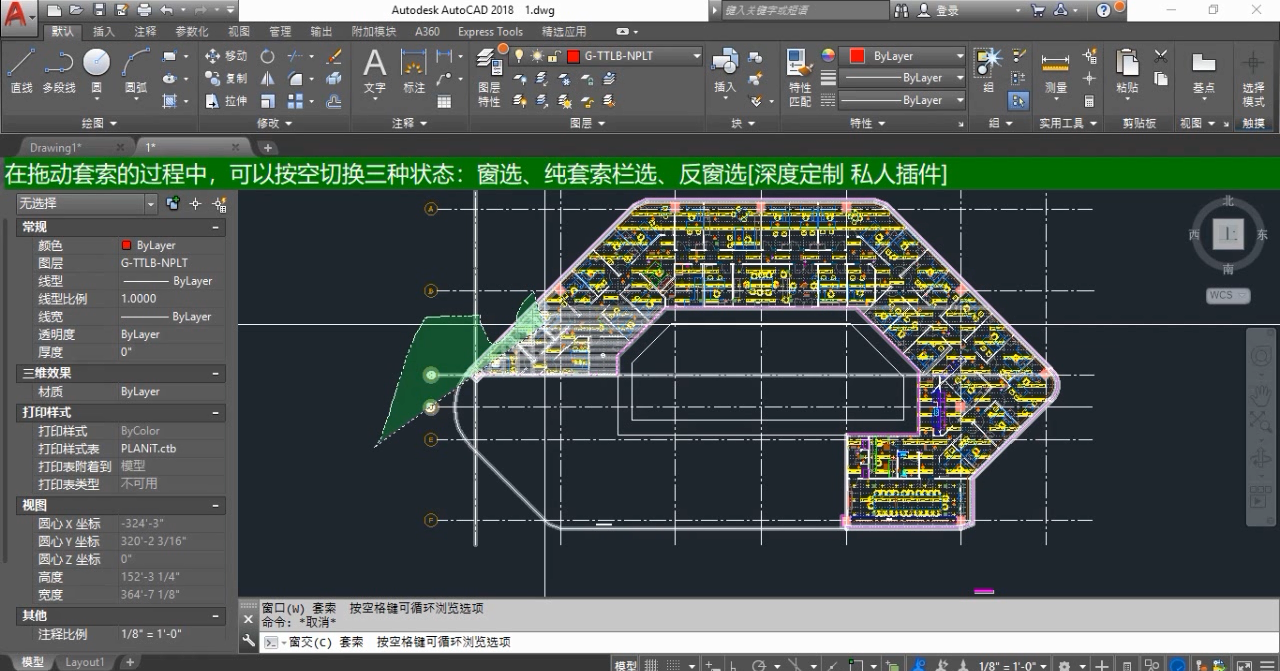Click the 选择模式 touch button
Viewport: 1280px width, 671px height.
(1253, 78)
